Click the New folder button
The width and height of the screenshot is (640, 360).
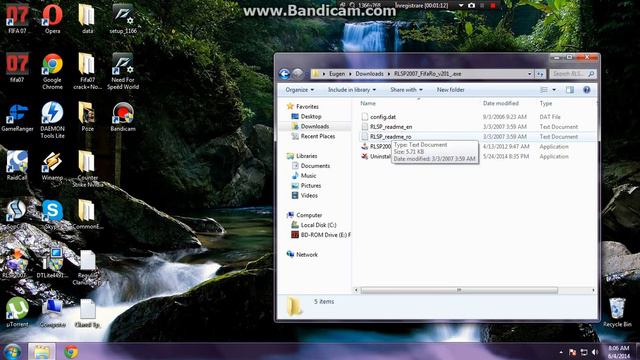[x=451, y=90]
